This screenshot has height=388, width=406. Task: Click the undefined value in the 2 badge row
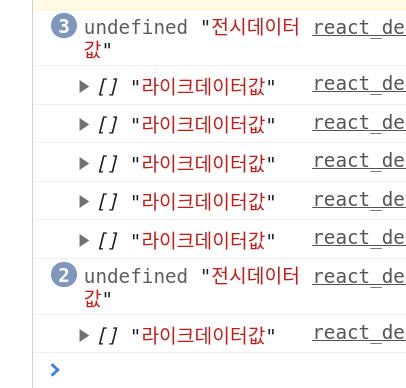point(136,276)
